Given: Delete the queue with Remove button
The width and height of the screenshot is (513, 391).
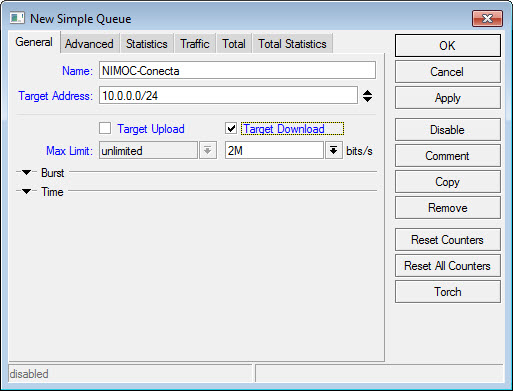Looking at the screenshot, I should [448, 208].
